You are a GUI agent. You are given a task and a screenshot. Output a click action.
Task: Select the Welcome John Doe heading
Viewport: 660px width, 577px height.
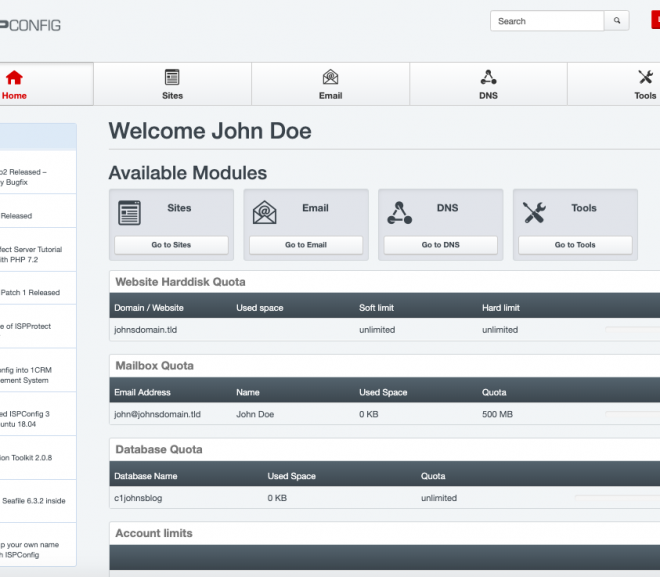point(210,131)
